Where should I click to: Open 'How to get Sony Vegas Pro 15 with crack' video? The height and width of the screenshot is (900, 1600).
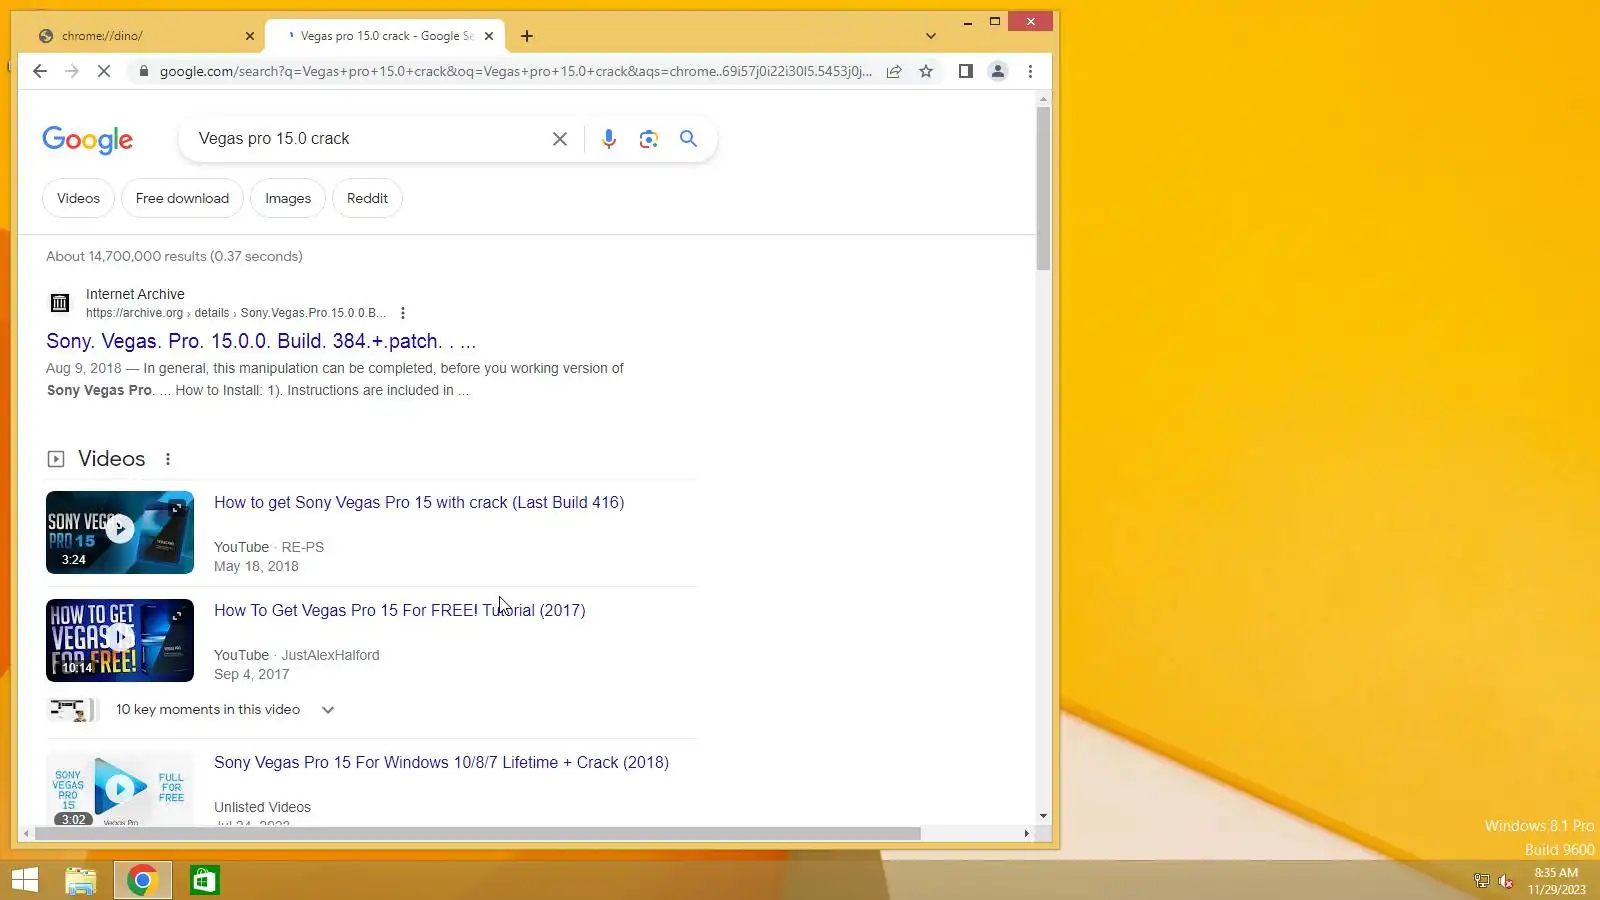click(x=419, y=502)
